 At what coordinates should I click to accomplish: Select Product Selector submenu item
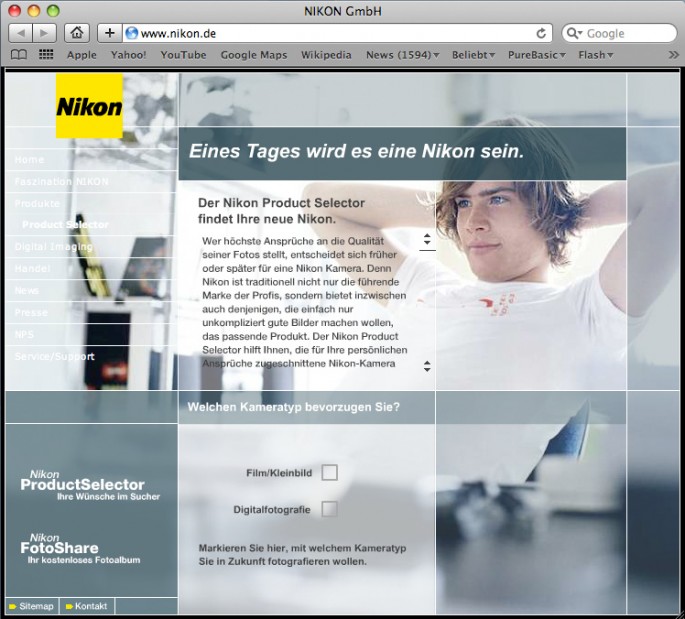click(x=66, y=225)
